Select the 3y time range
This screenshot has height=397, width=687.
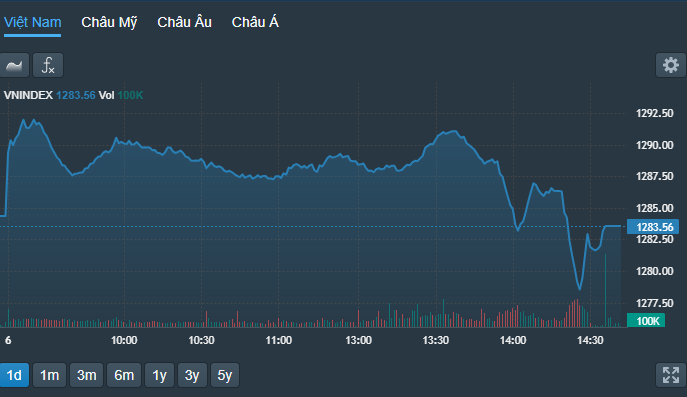pos(192,375)
